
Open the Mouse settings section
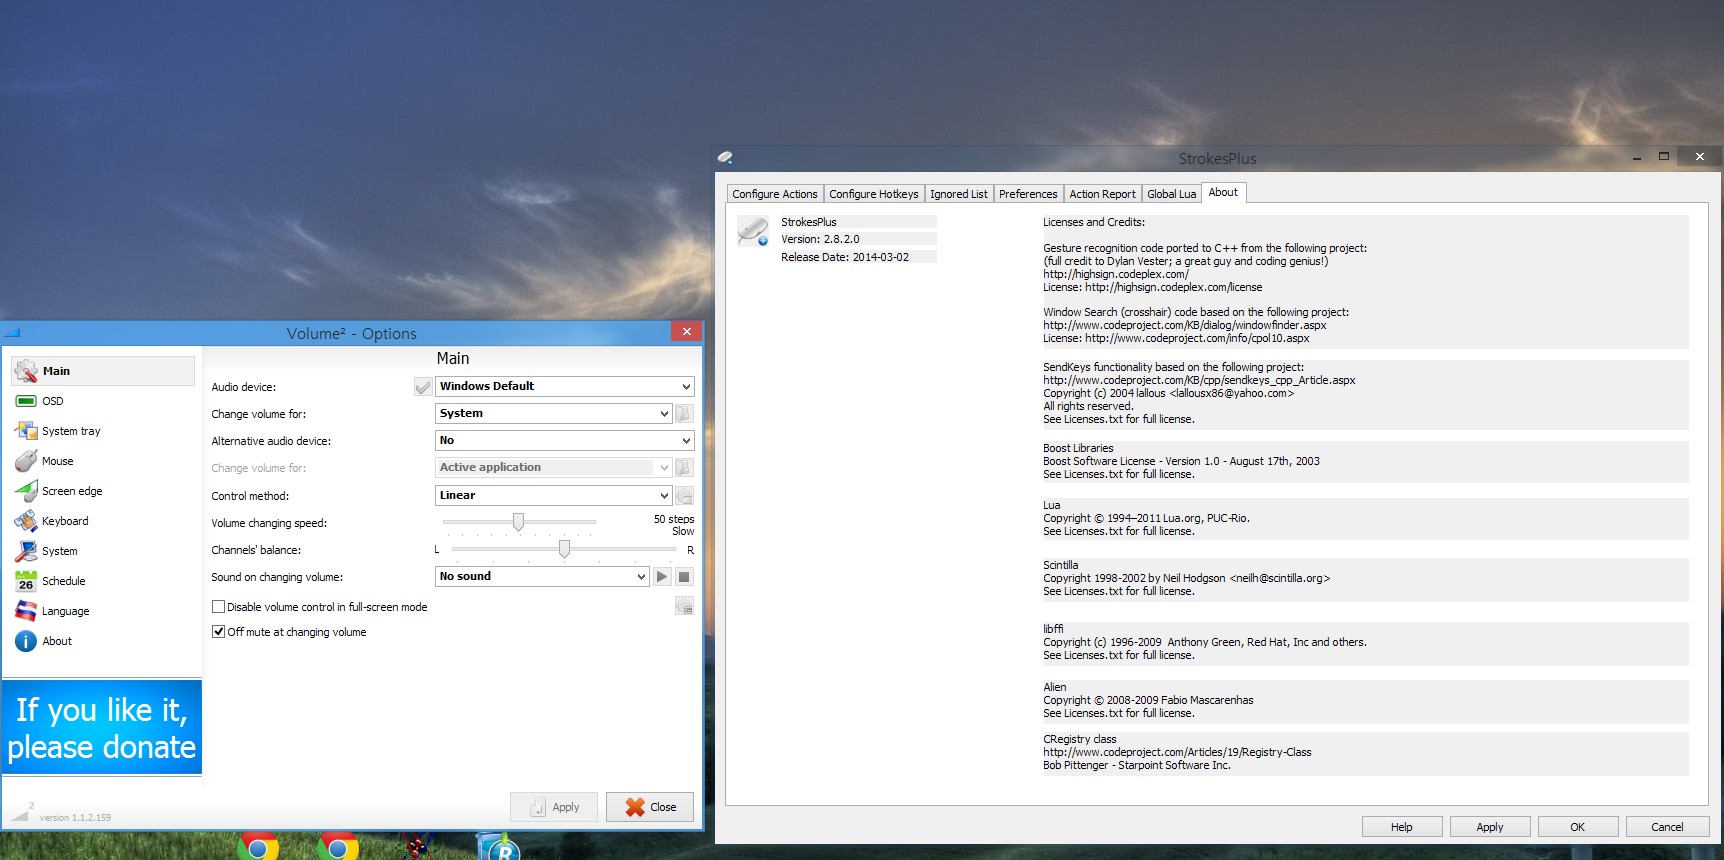click(x=103, y=461)
